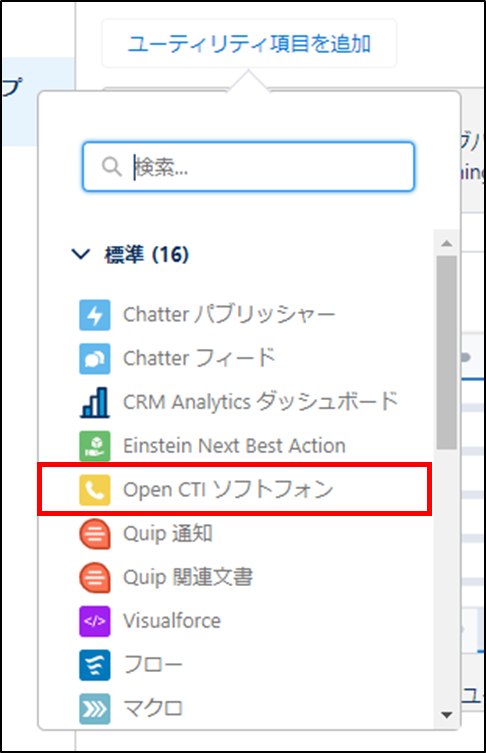Click the Chatter パブリッシャー lightning icon
This screenshot has height=753, width=486.
(x=95, y=315)
